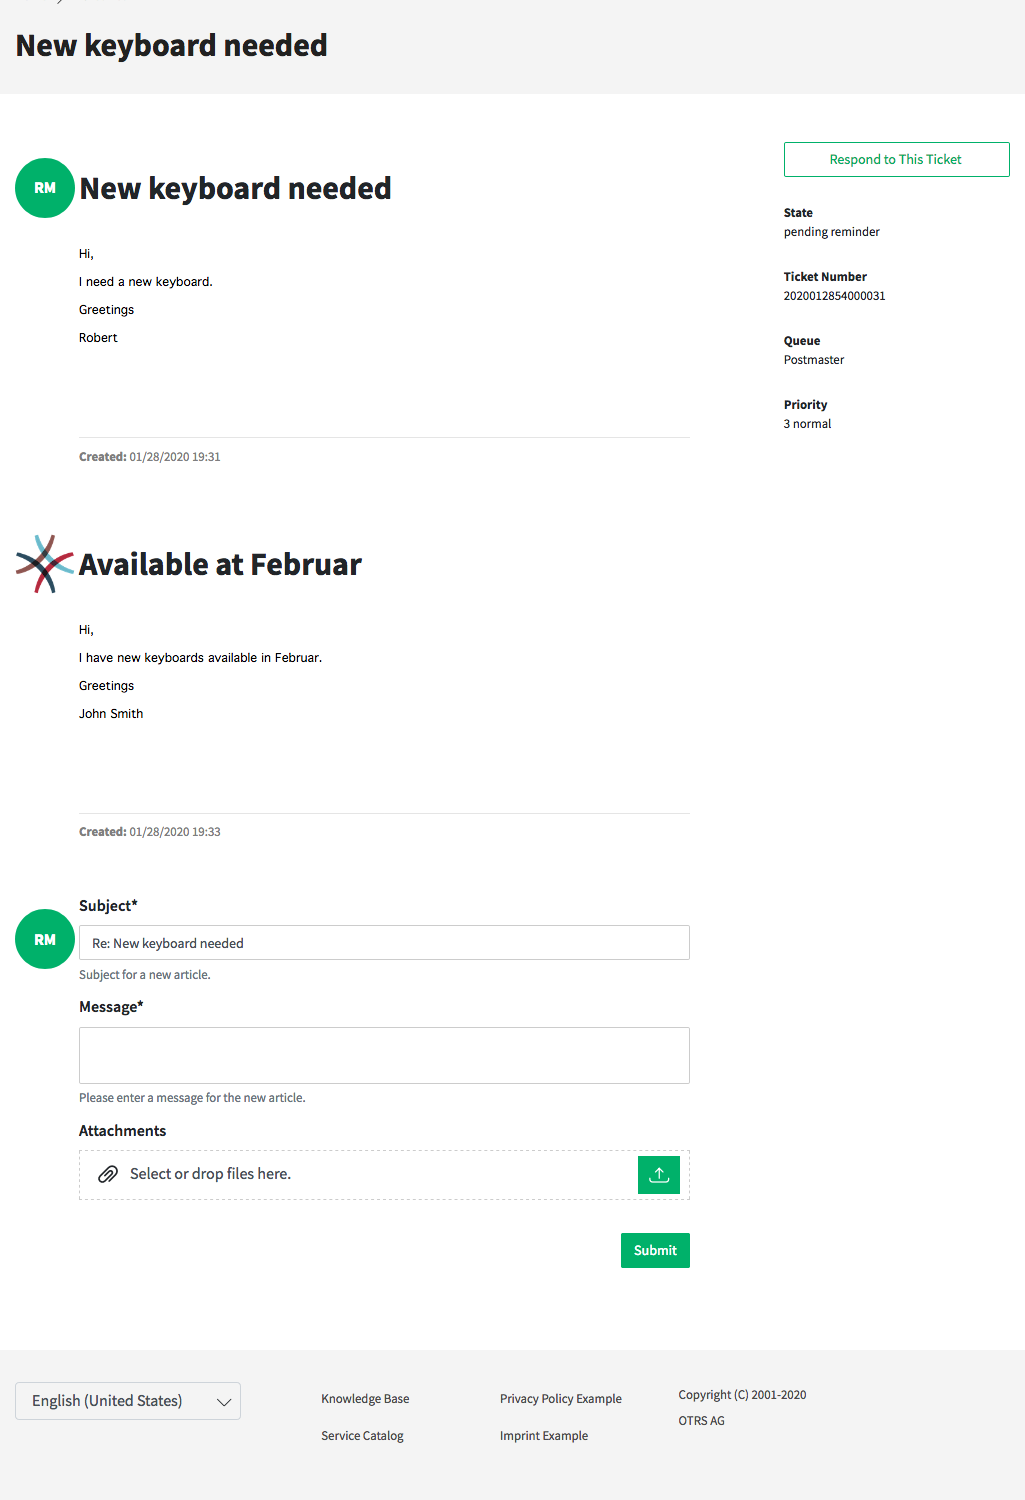Image resolution: width=1025 pixels, height=1500 pixels.
Task: Click the 'Available at Februar' article heading
Action: (x=220, y=564)
